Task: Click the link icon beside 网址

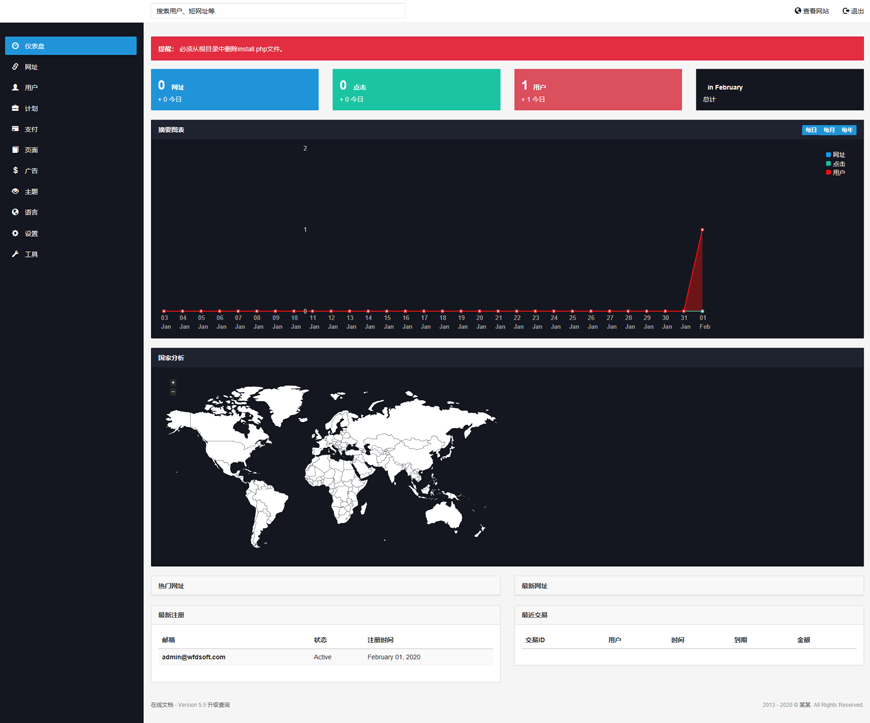Action: pyautogui.click(x=15, y=67)
